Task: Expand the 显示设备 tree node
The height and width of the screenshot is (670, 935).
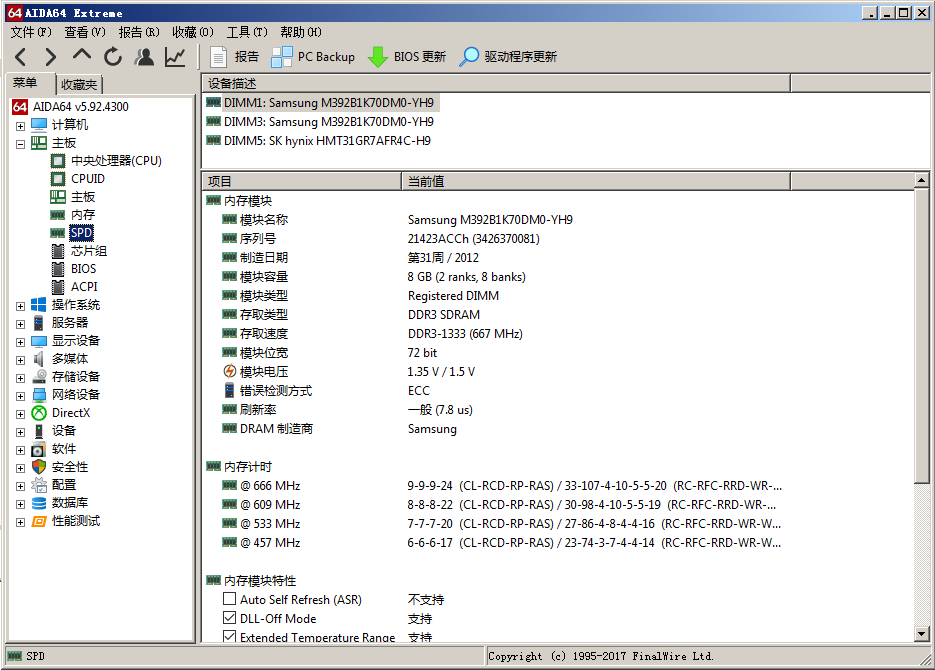Action: tap(20, 342)
